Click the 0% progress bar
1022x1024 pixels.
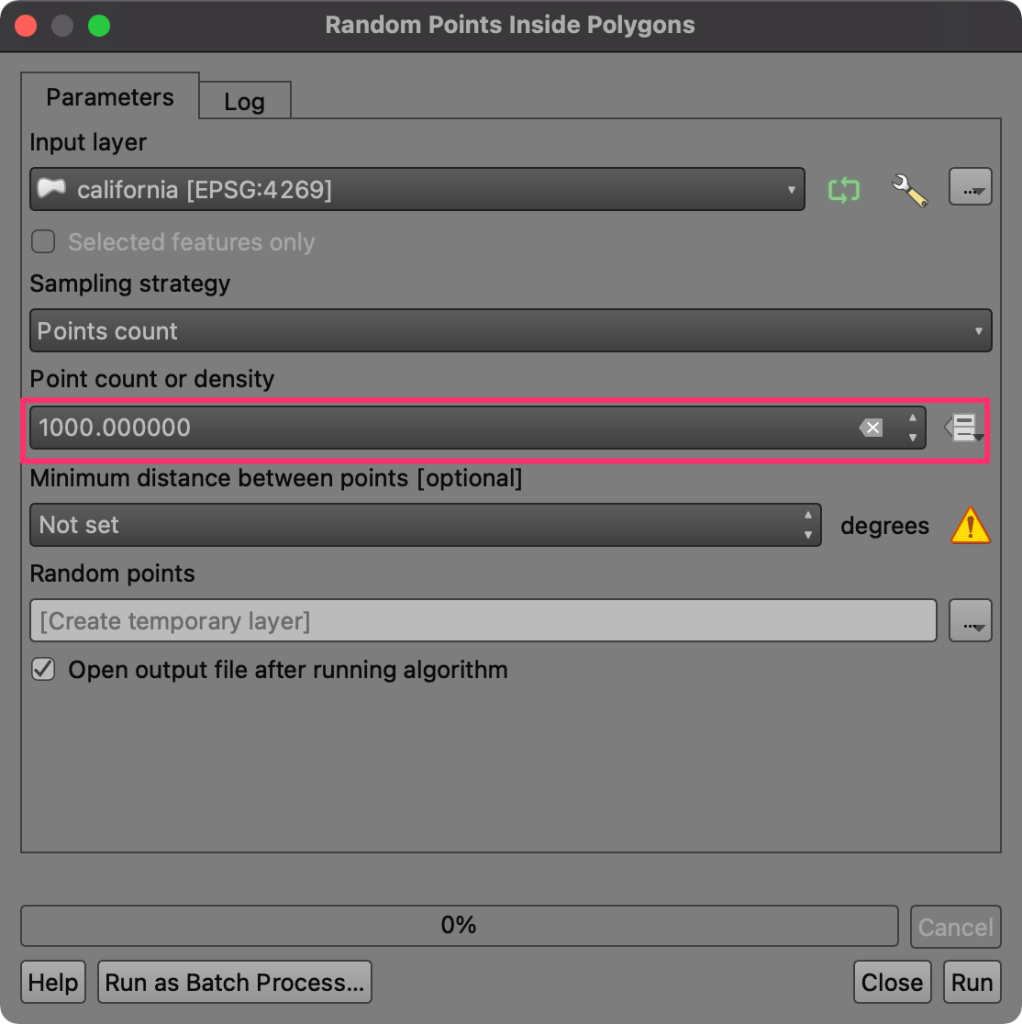click(x=460, y=925)
